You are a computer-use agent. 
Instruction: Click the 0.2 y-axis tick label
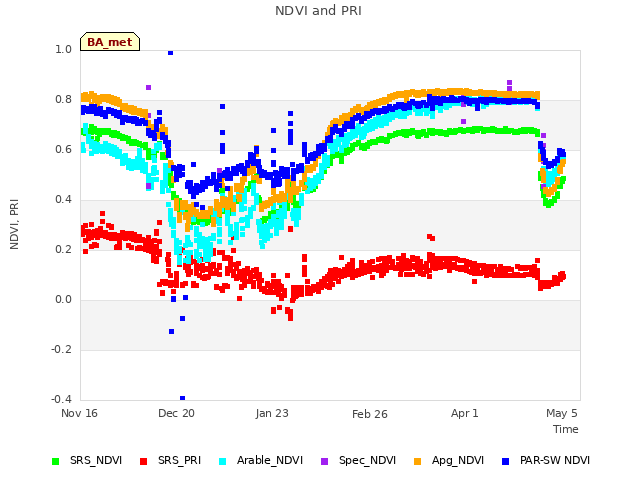click(x=63, y=249)
